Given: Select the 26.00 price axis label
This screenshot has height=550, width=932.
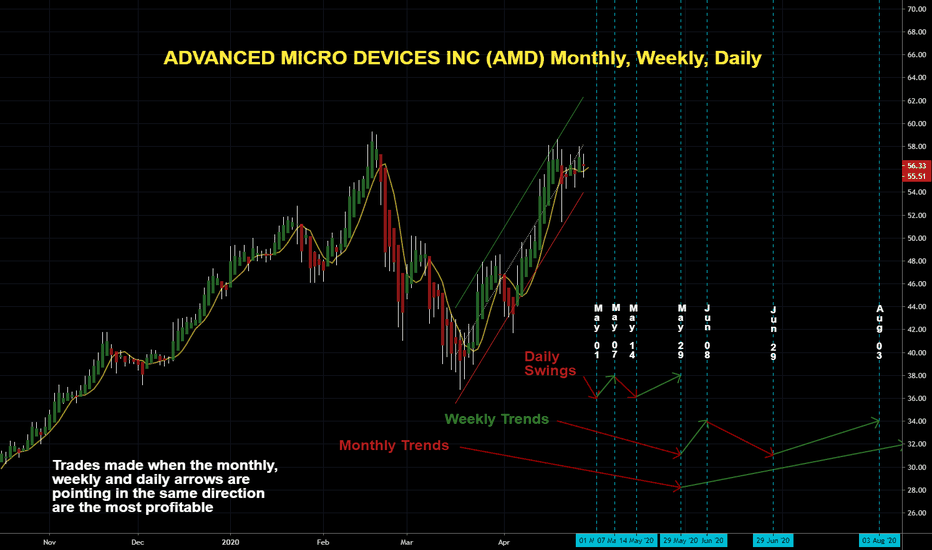Looking at the screenshot, I should point(917,513).
